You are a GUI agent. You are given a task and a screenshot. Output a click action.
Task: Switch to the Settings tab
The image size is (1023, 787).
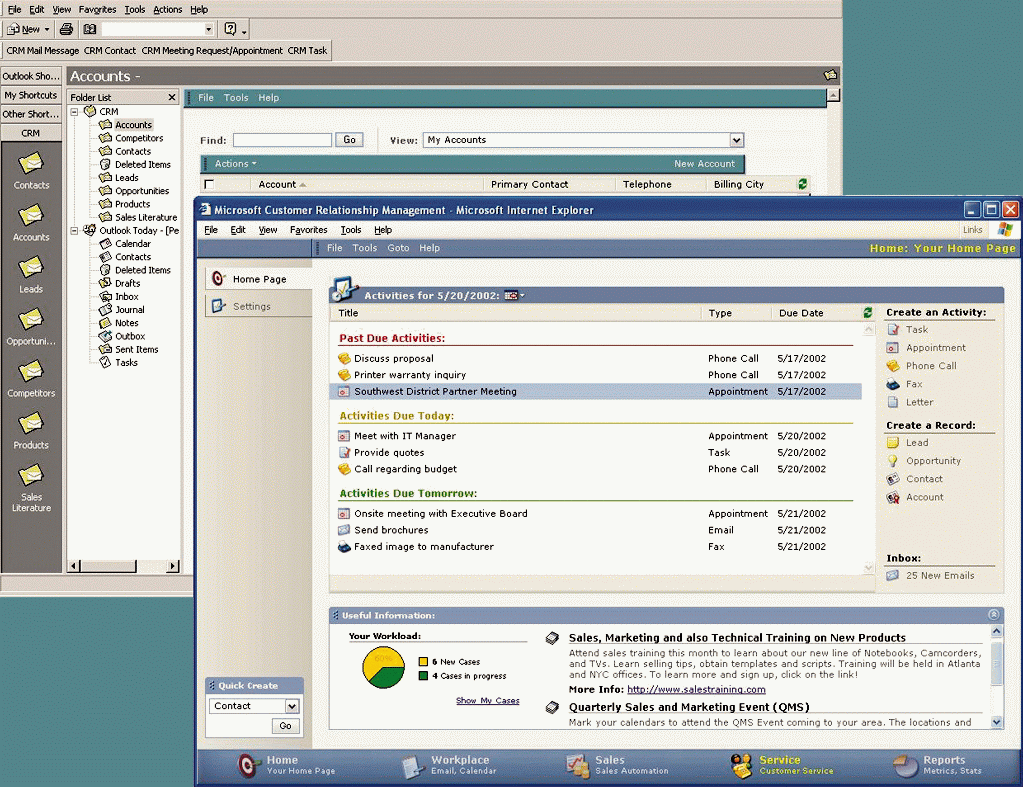click(x=251, y=306)
